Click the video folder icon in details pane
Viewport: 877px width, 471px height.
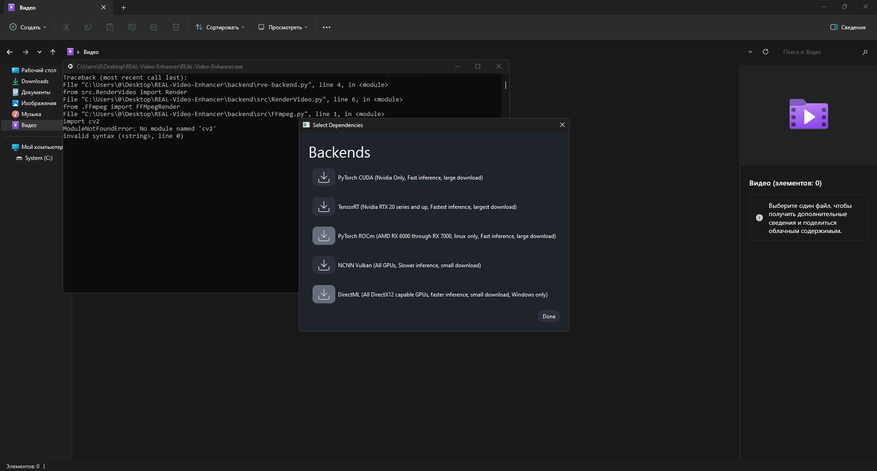pos(809,114)
